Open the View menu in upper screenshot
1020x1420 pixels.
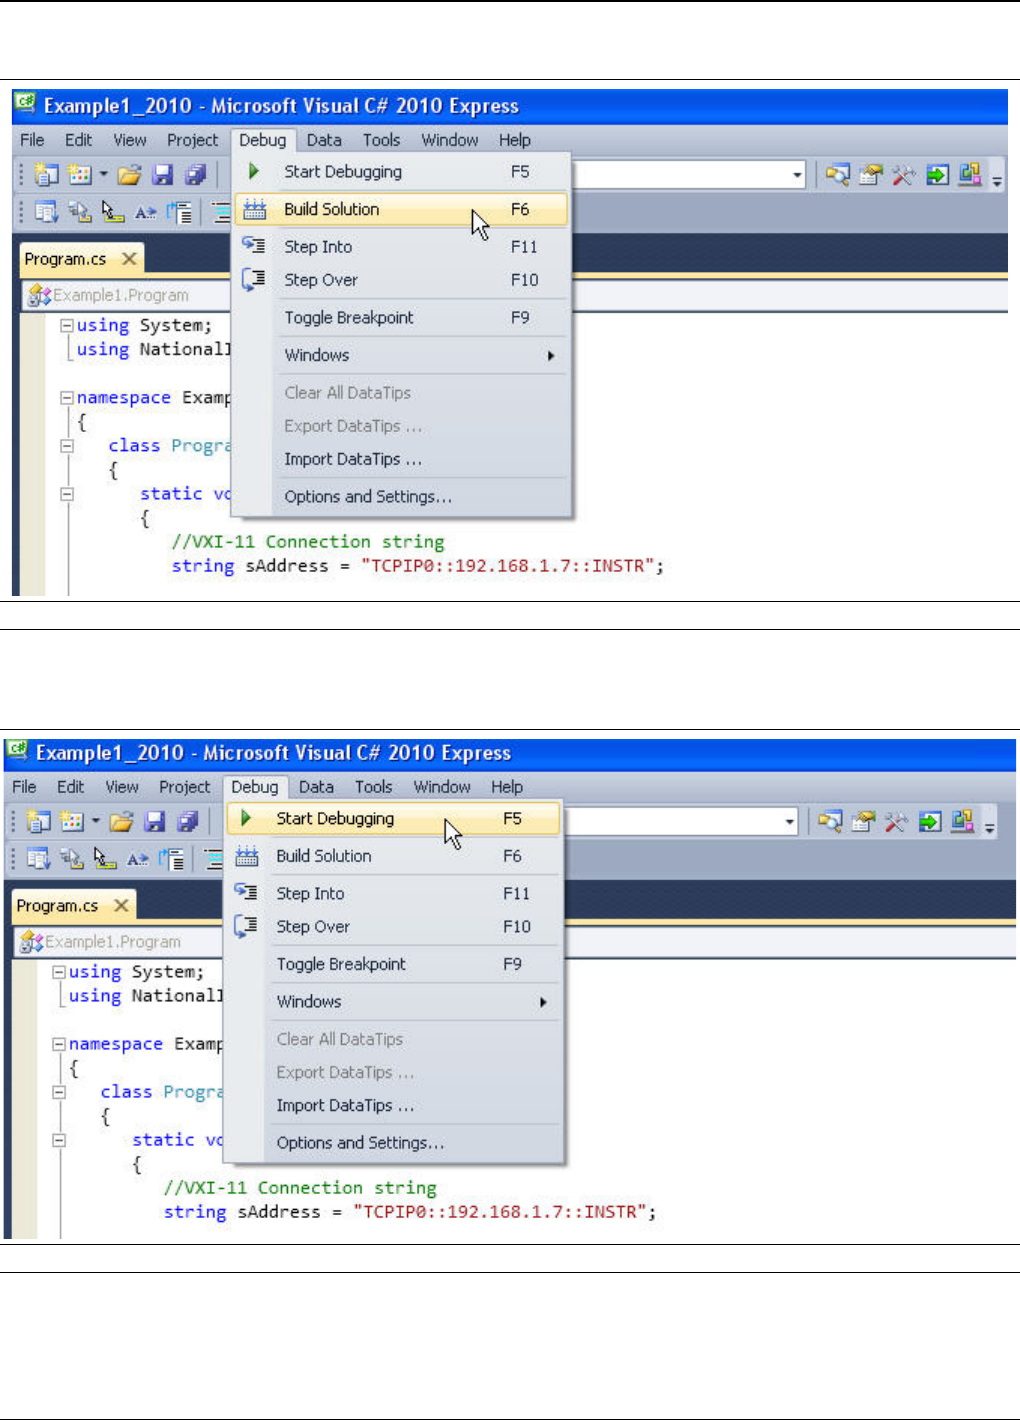[x=129, y=140]
